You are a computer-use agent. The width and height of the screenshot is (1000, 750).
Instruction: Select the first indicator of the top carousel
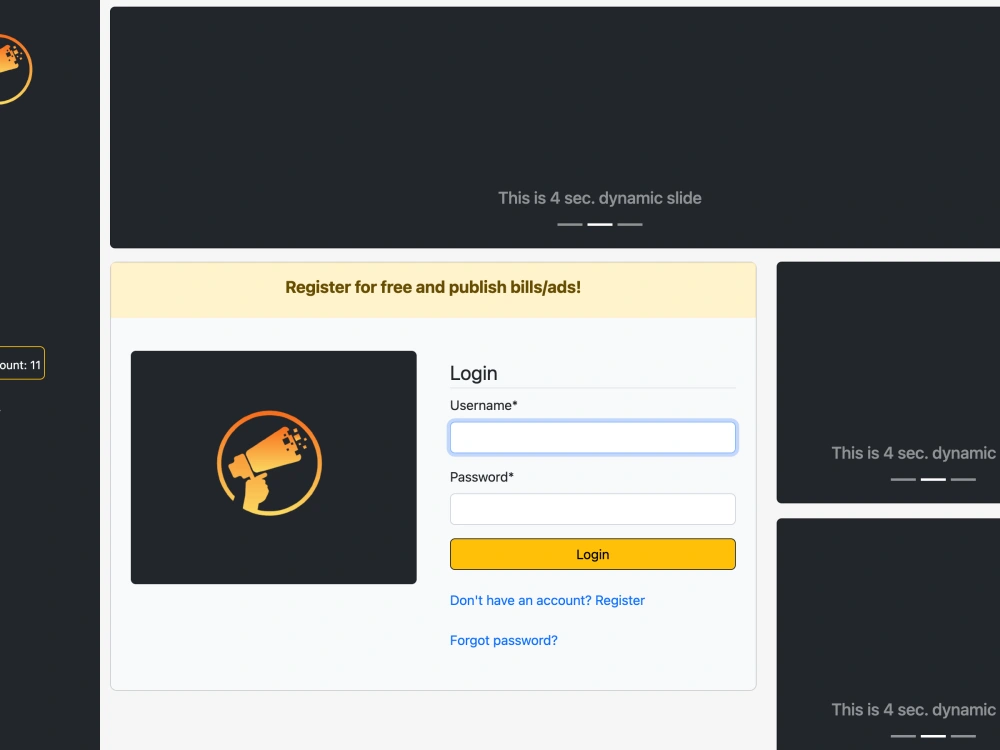(570, 224)
